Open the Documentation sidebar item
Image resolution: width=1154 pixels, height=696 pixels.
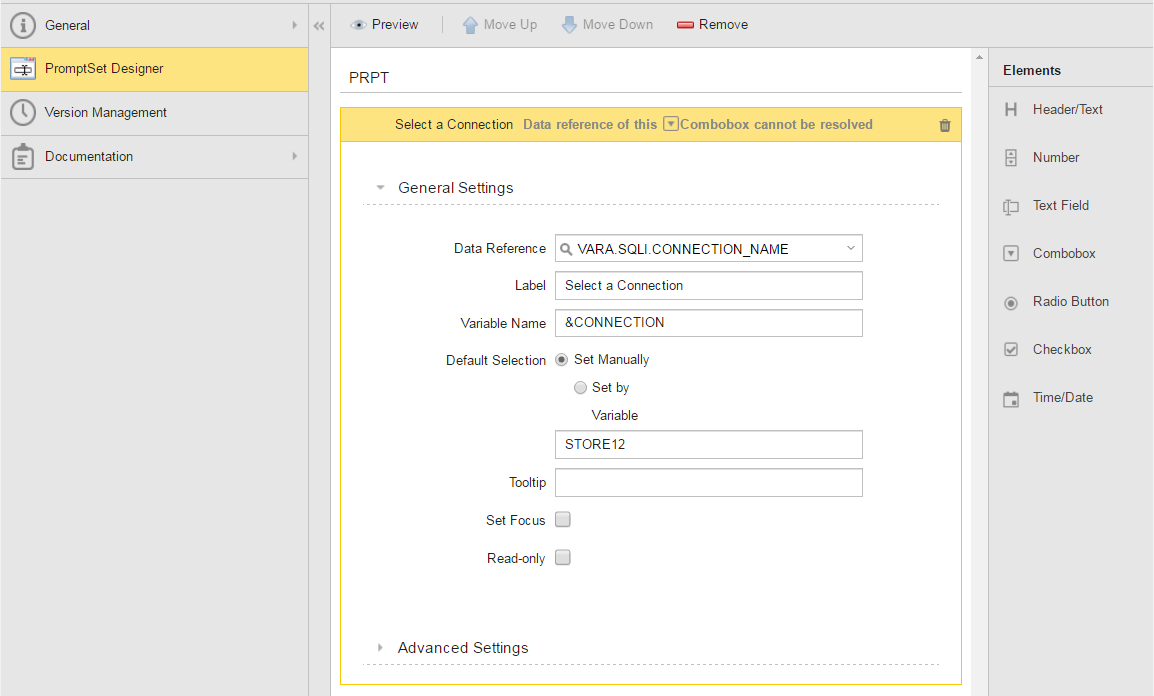89,157
